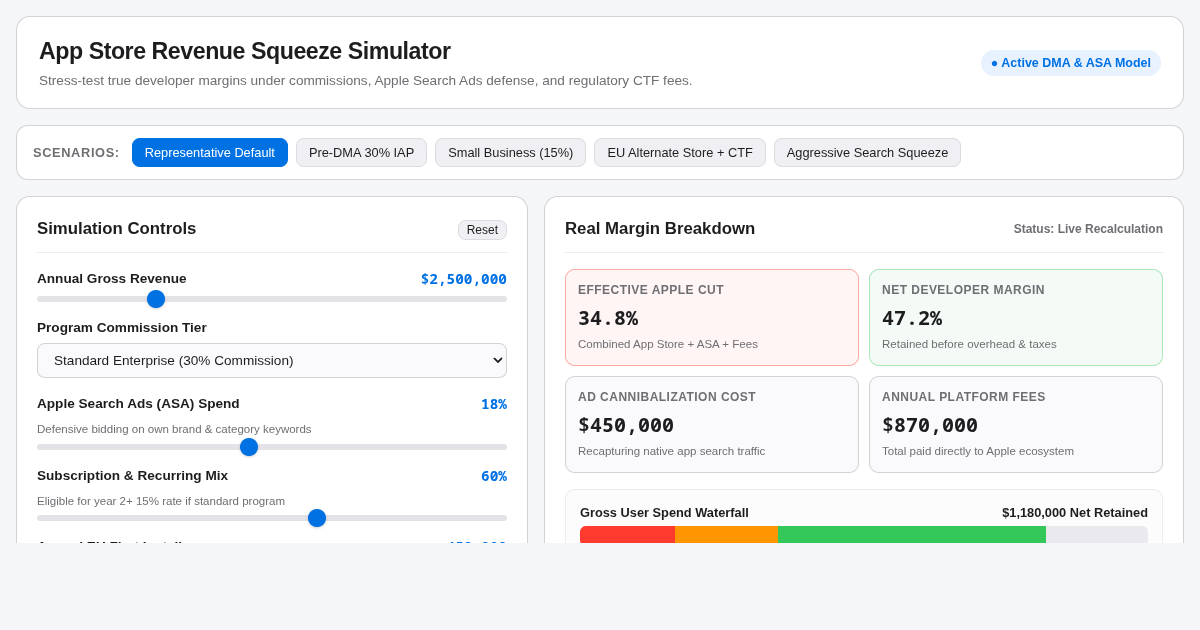Load the Aggressive Search Squeeze scenario

pyautogui.click(x=867, y=152)
